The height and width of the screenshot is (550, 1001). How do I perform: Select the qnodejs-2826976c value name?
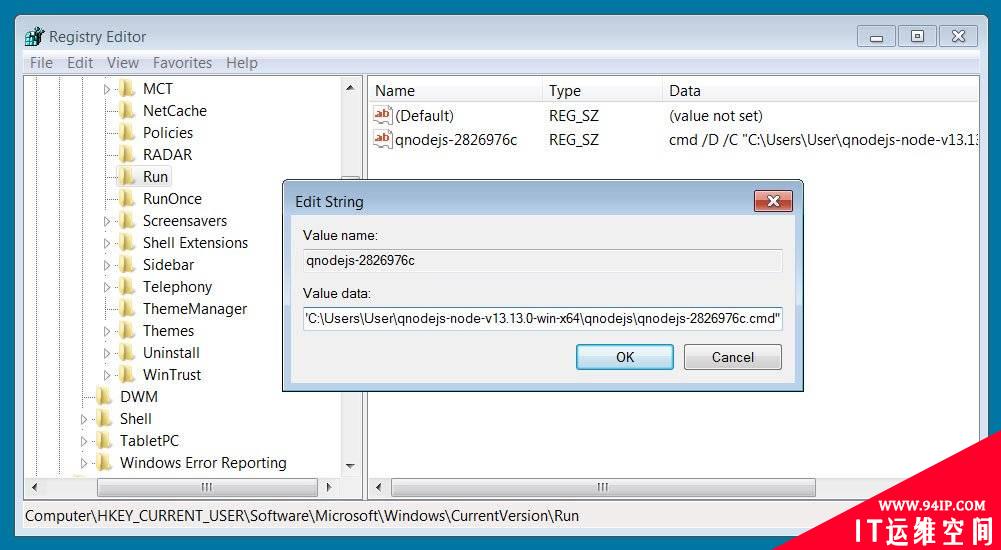(456, 140)
